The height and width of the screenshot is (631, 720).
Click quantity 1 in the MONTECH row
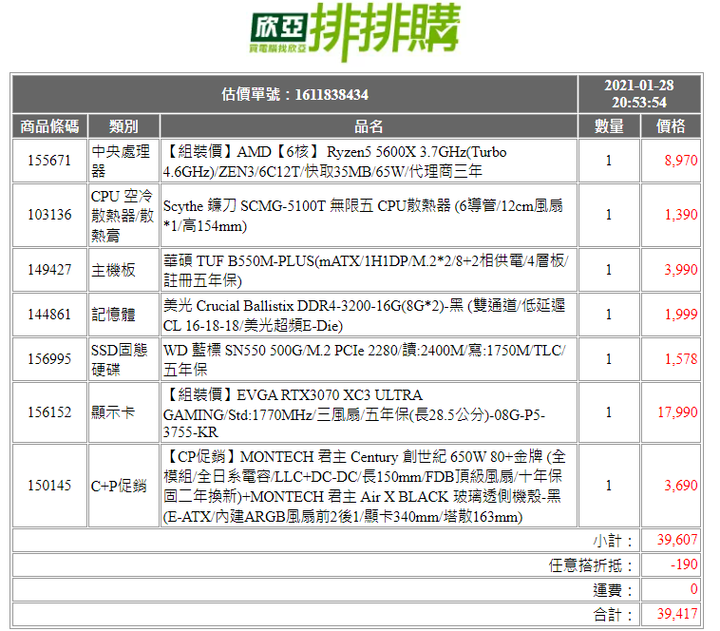tap(609, 485)
